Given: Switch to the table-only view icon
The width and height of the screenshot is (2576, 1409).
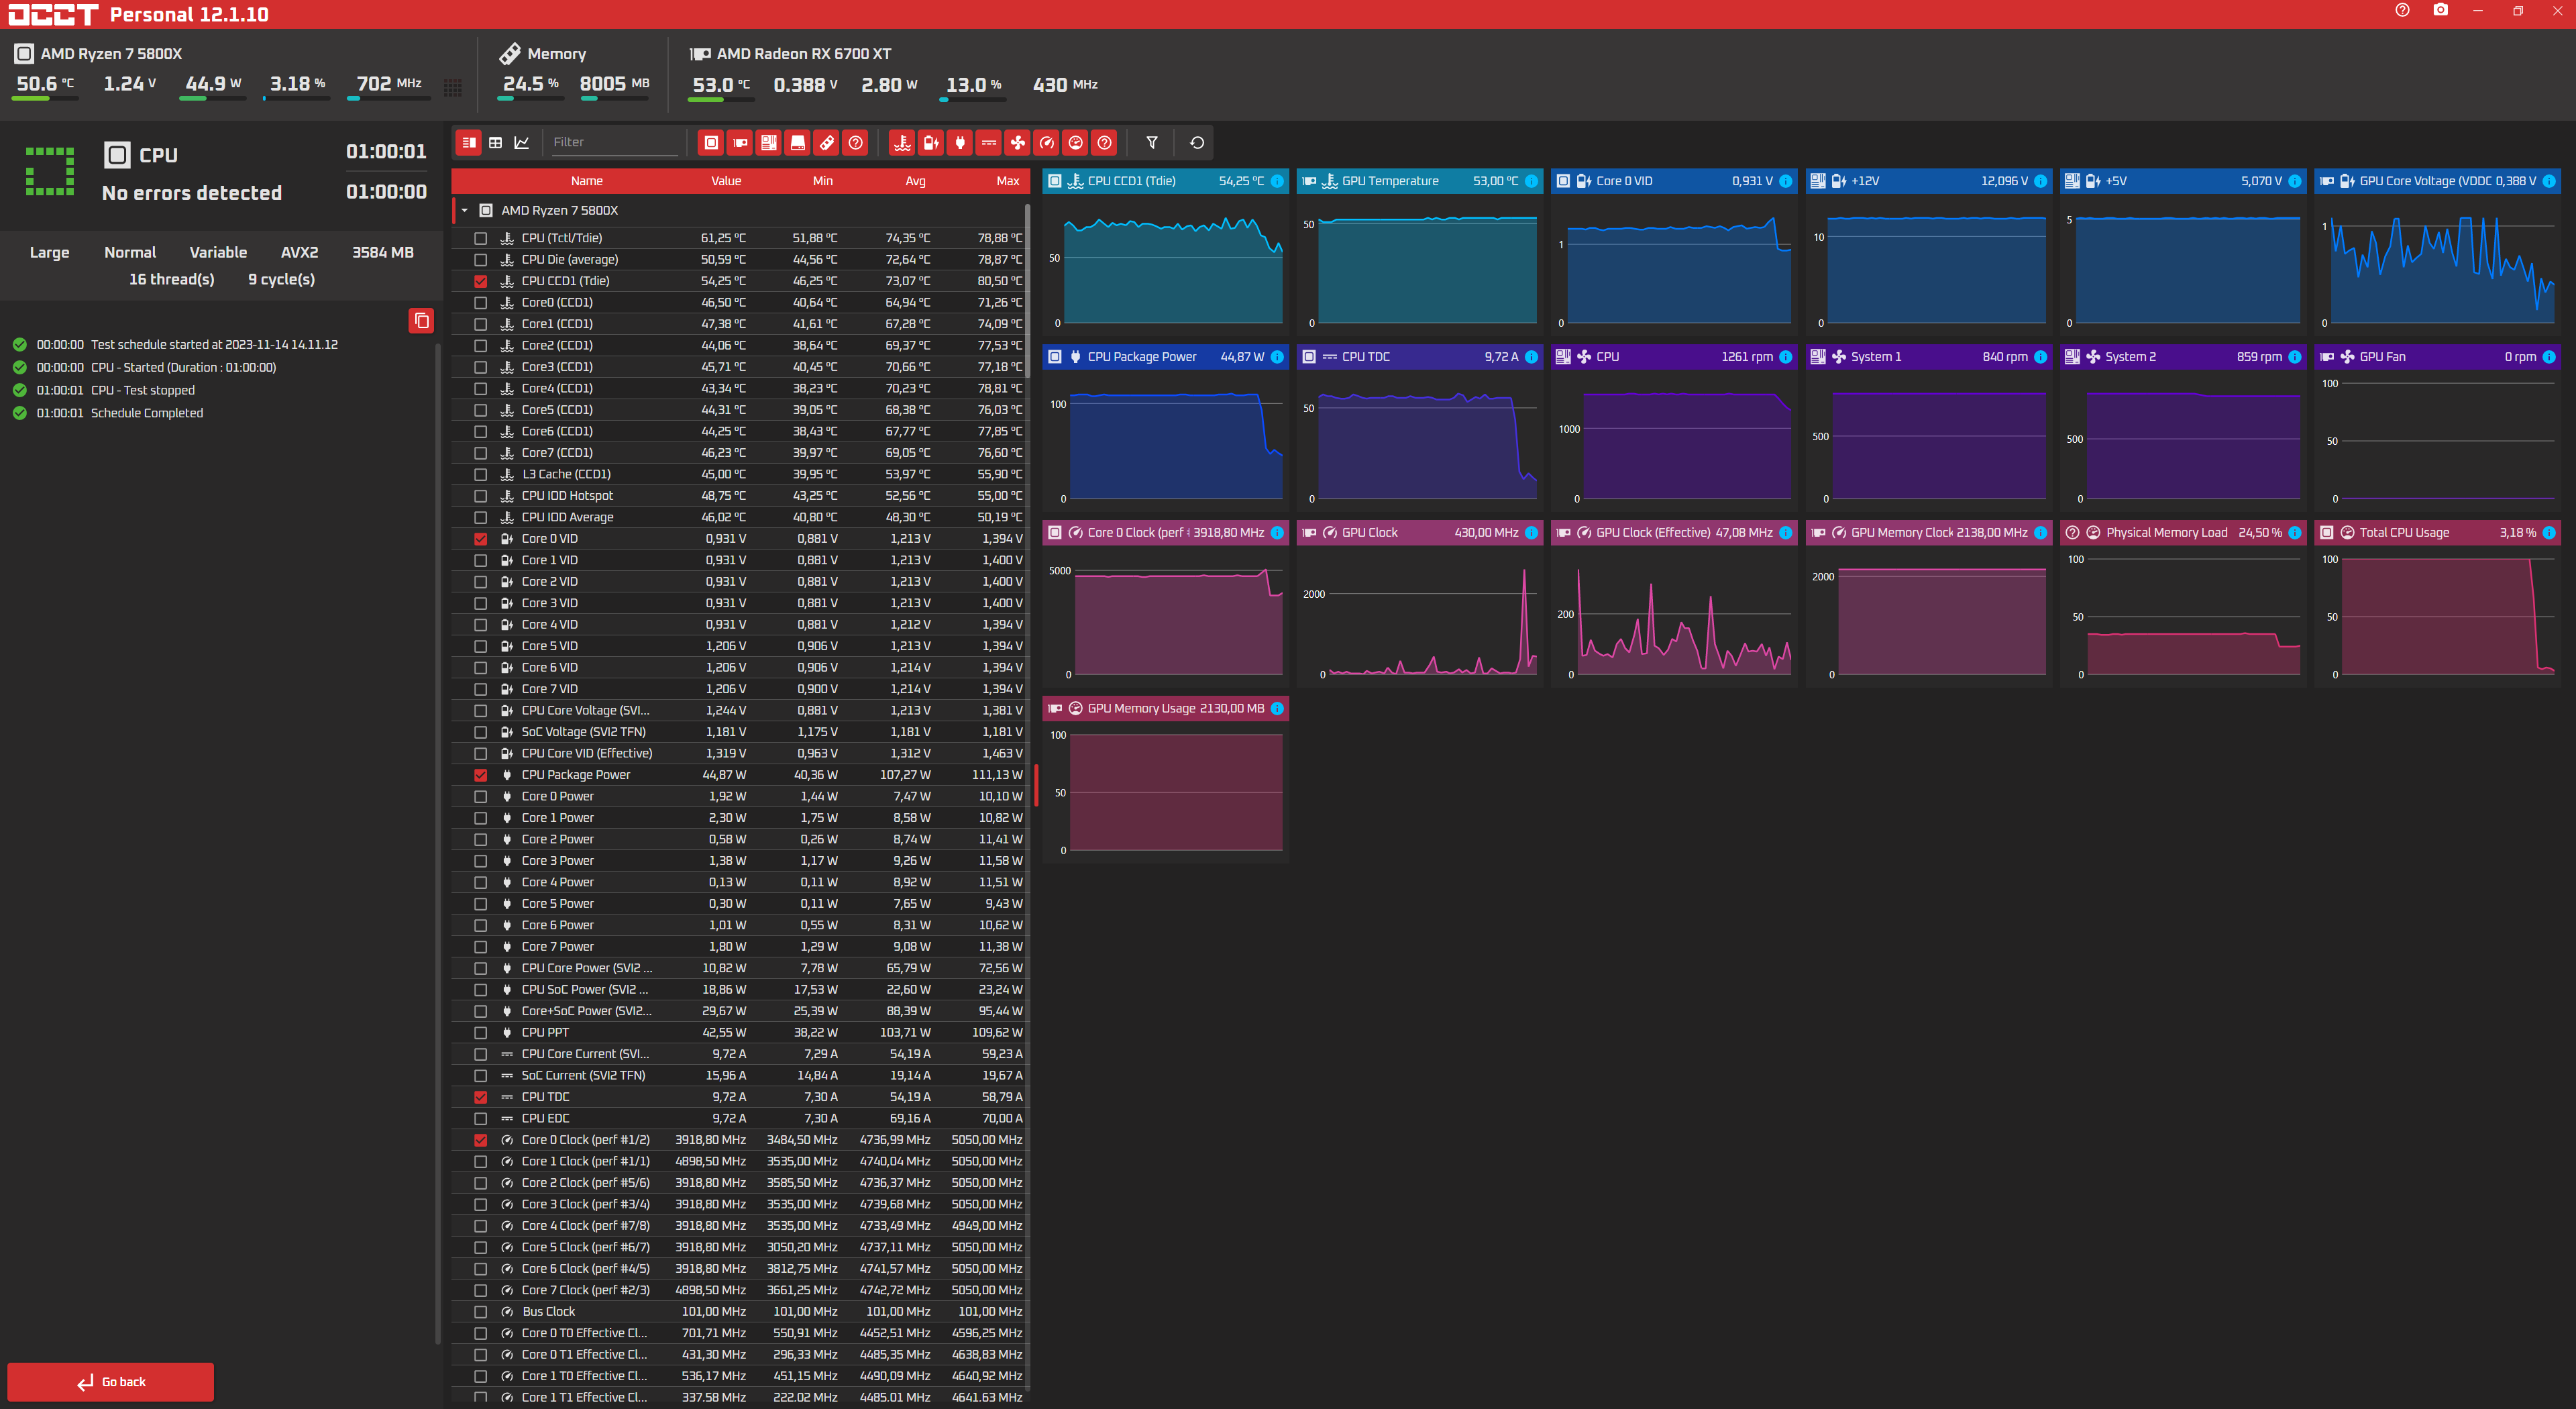Looking at the screenshot, I should (495, 143).
